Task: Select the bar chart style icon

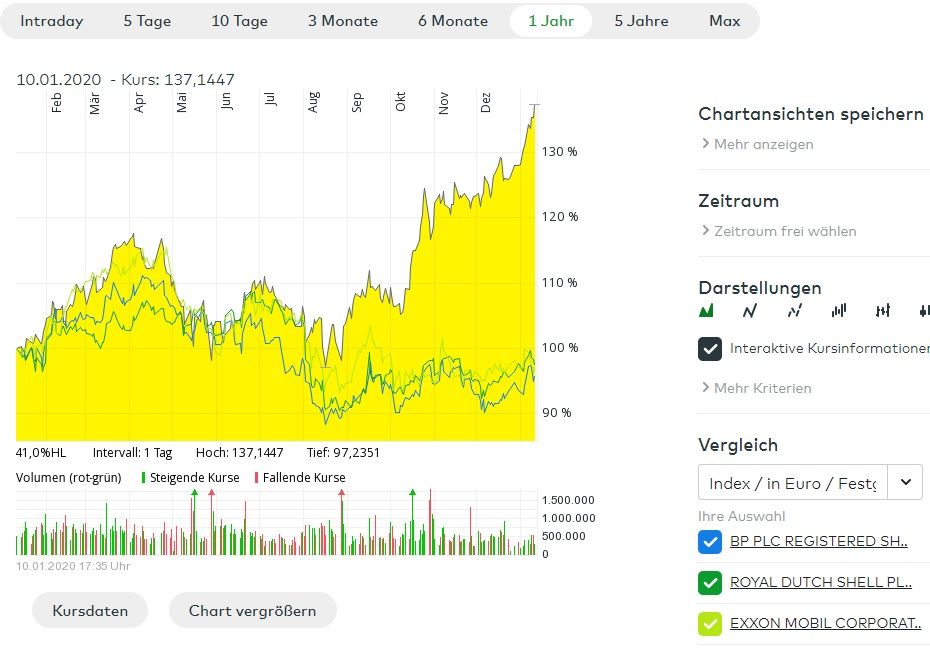Action: point(838,311)
